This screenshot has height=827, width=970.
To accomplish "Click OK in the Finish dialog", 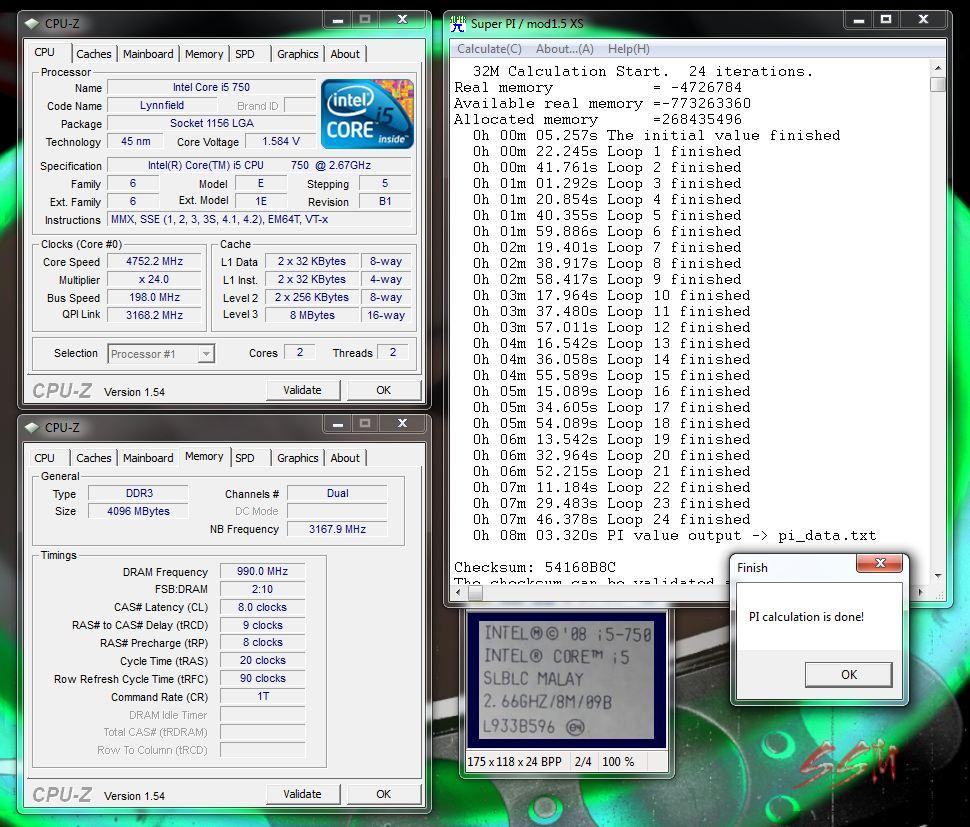I will [849, 674].
